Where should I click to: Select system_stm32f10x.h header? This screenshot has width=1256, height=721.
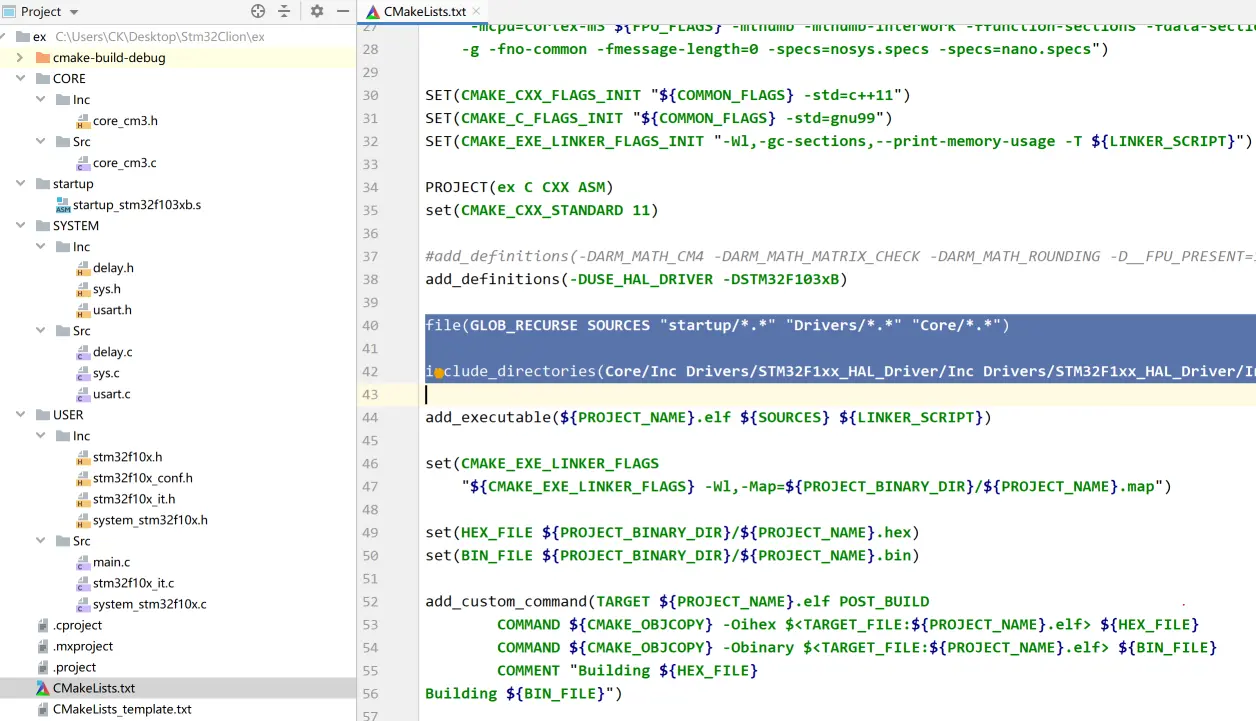[150, 520]
